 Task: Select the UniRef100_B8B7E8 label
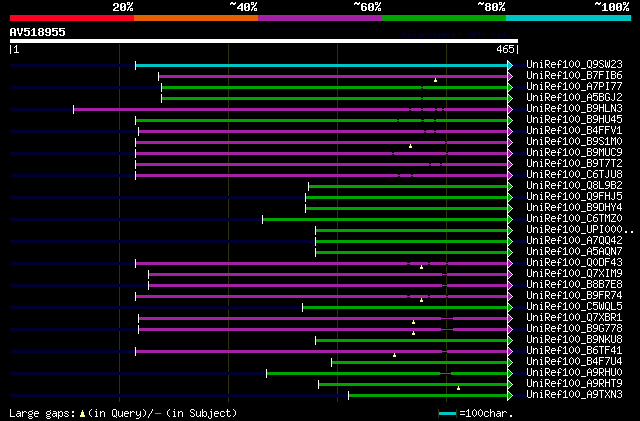[574, 285]
